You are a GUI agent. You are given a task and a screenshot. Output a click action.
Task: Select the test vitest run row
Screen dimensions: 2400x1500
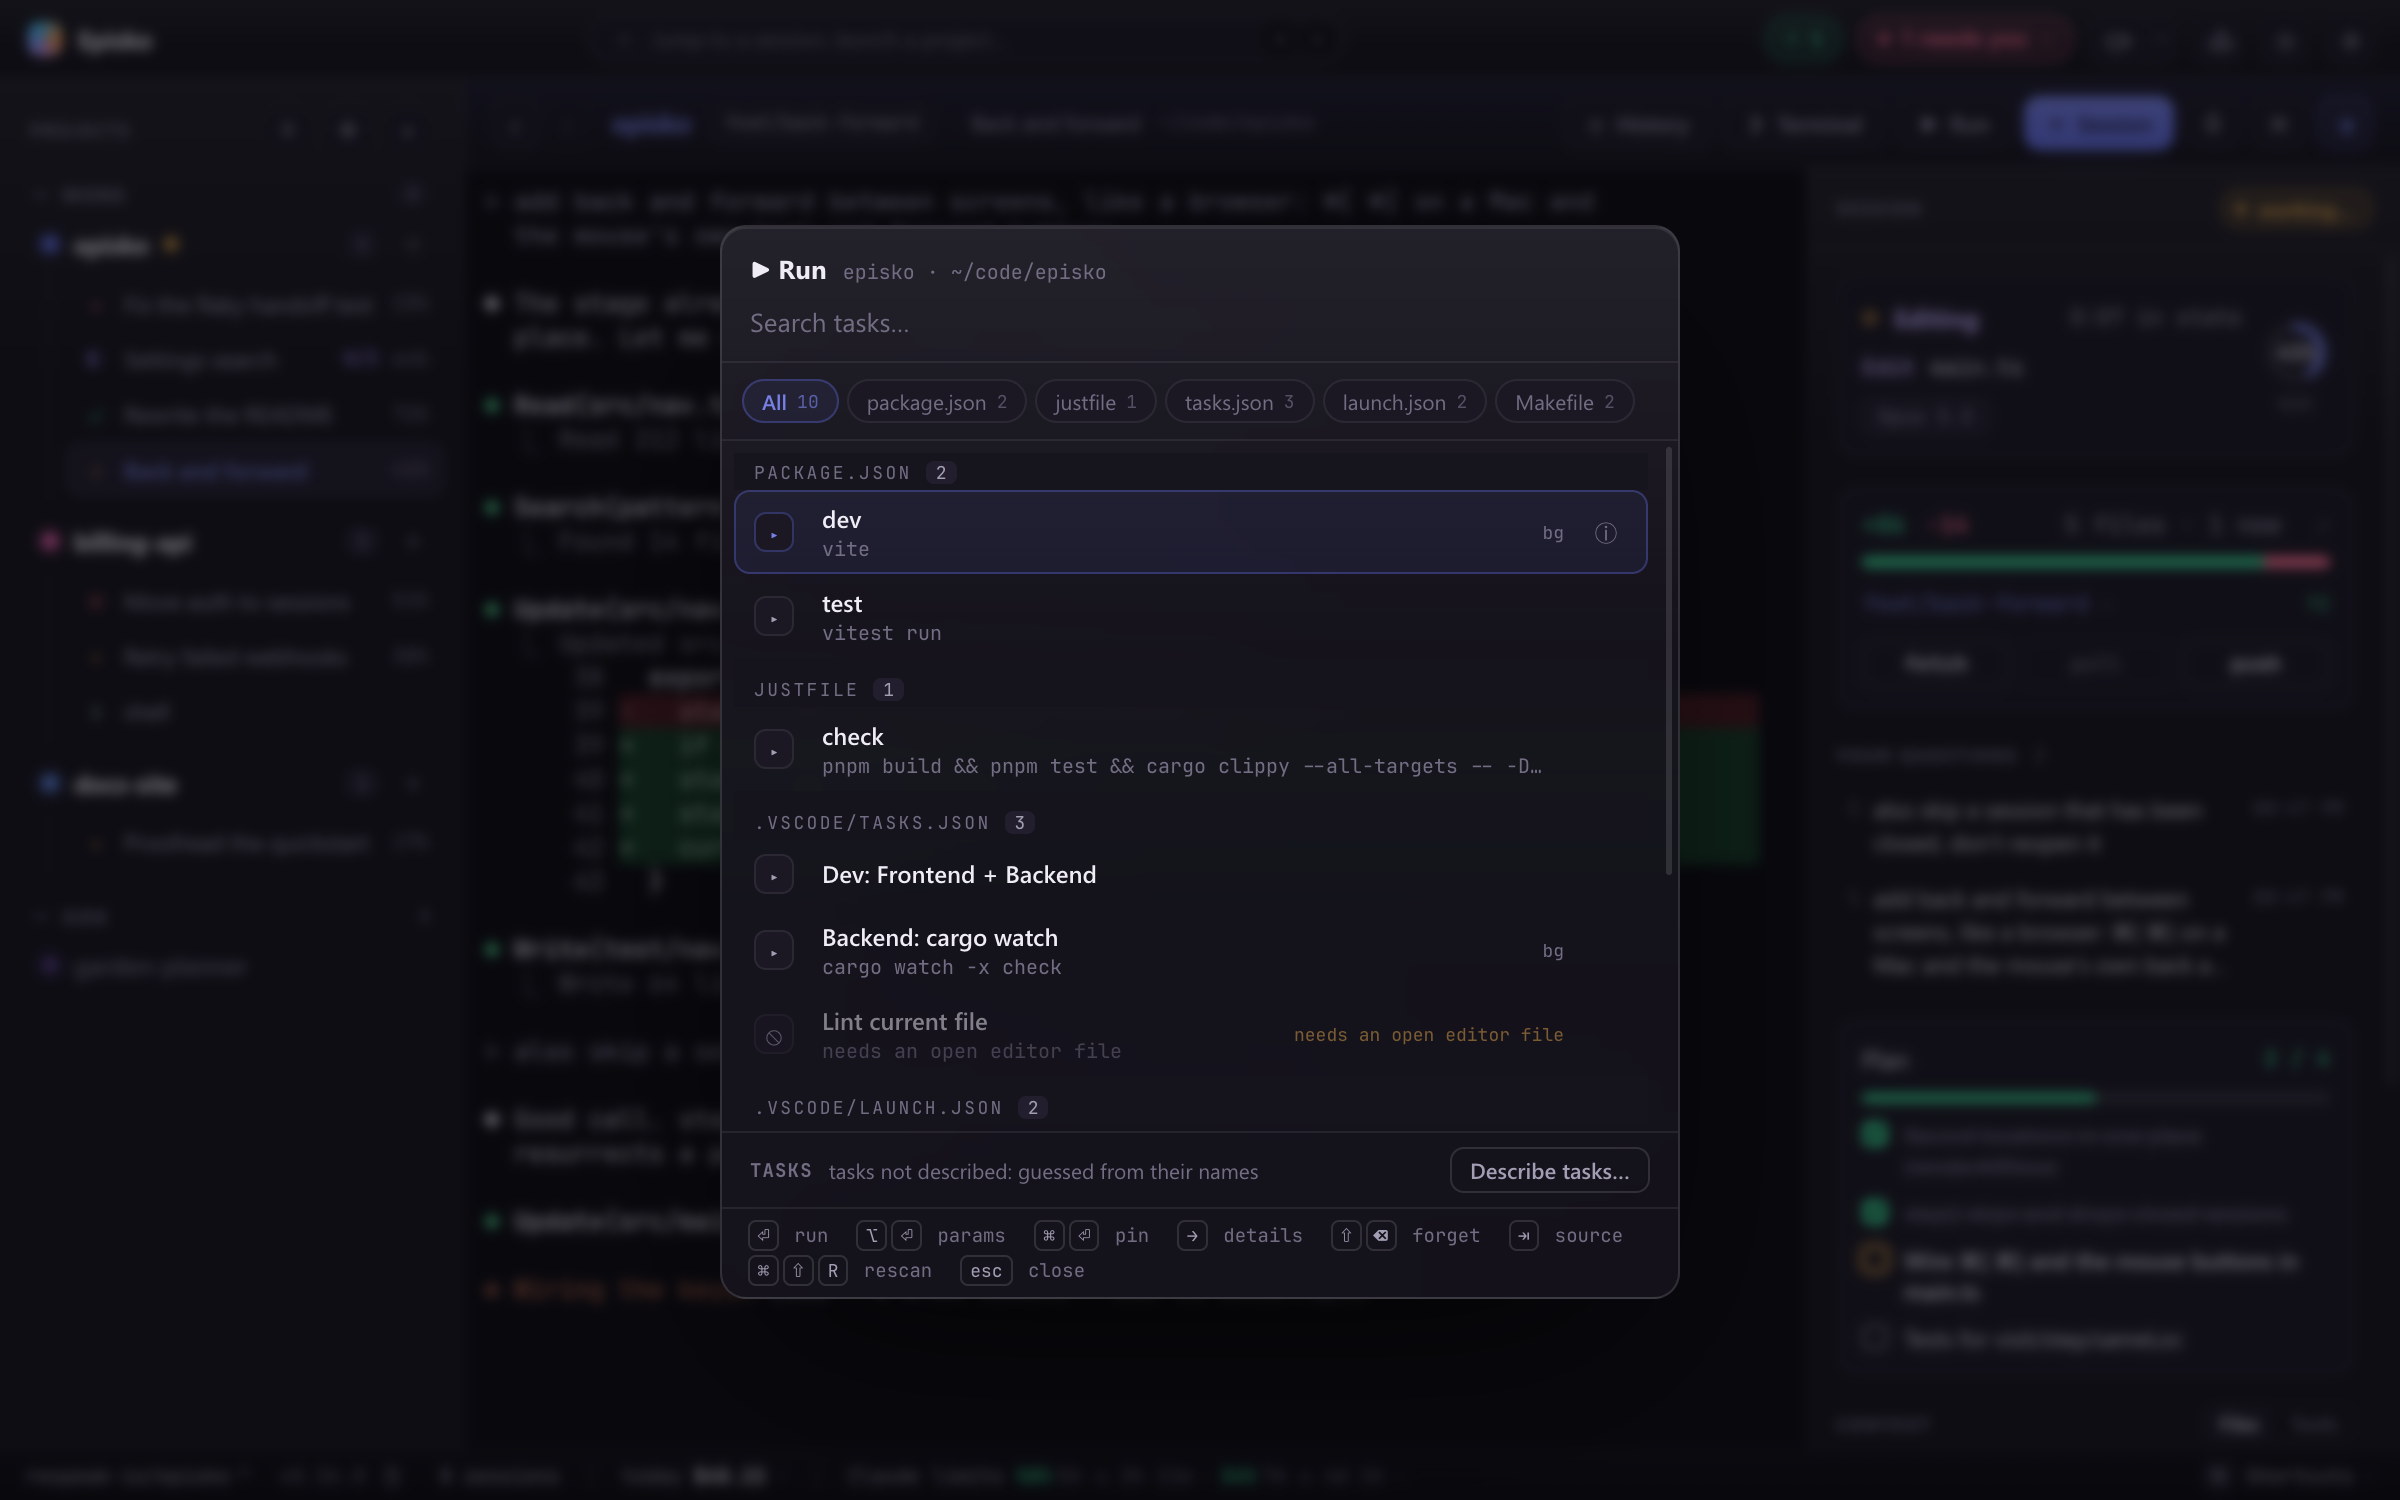click(1190, 617)
